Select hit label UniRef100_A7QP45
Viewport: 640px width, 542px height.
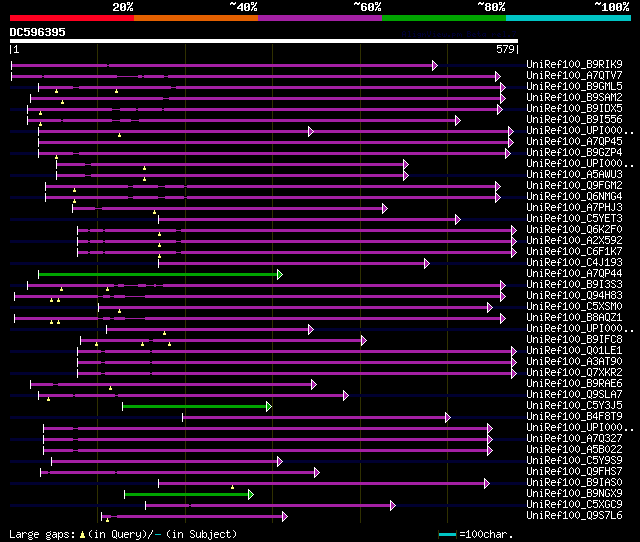pyautogui.click(x=574, y=142)
